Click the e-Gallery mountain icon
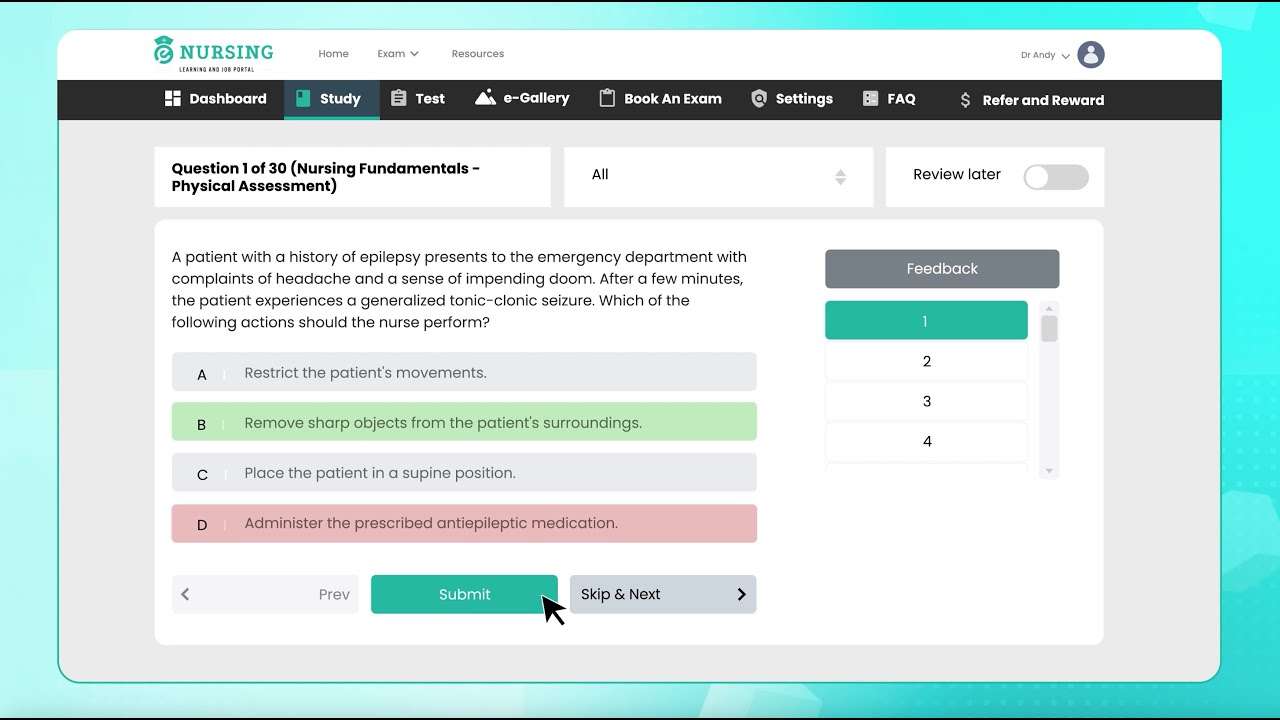Screen dimensions: 1280x720 (485, 97)
